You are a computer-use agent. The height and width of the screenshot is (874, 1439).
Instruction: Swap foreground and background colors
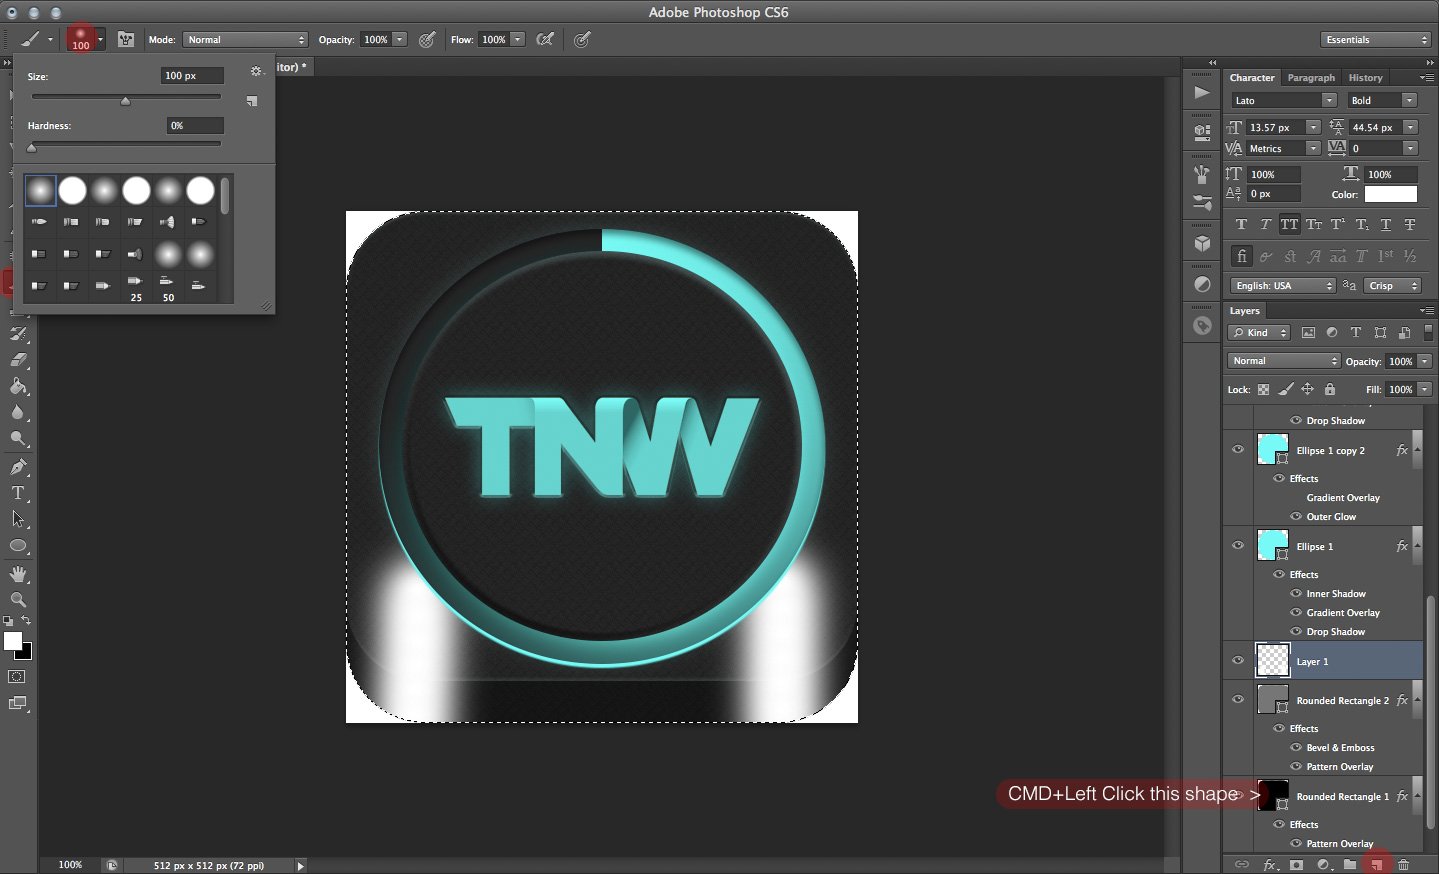[x=27, y=621]
